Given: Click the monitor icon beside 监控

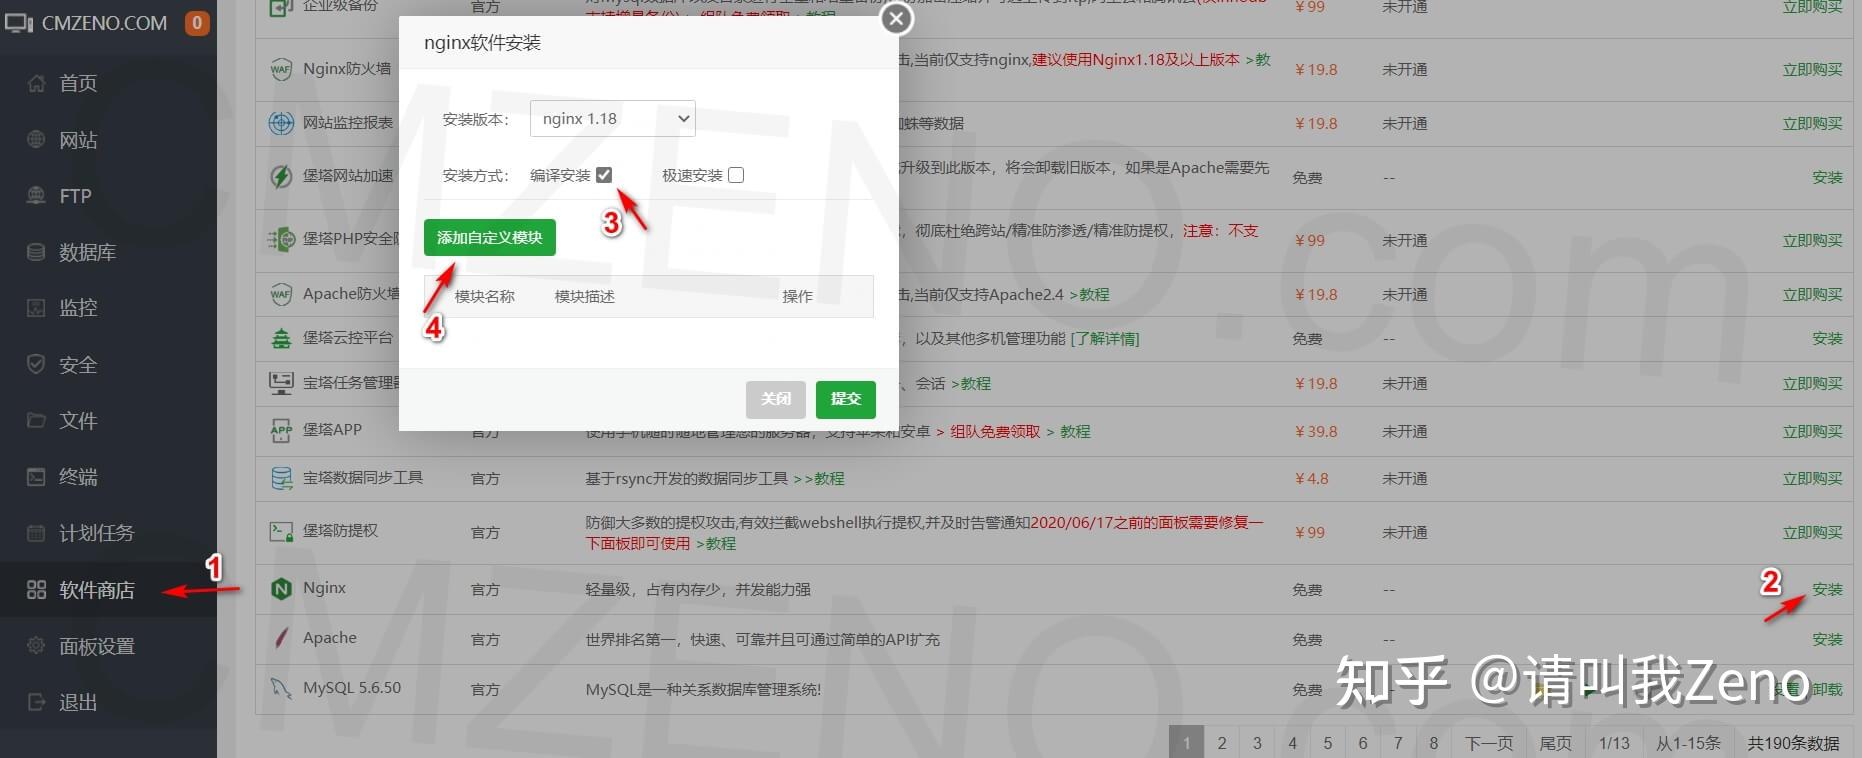Looking at the screenshot, I should coord(36,308).
